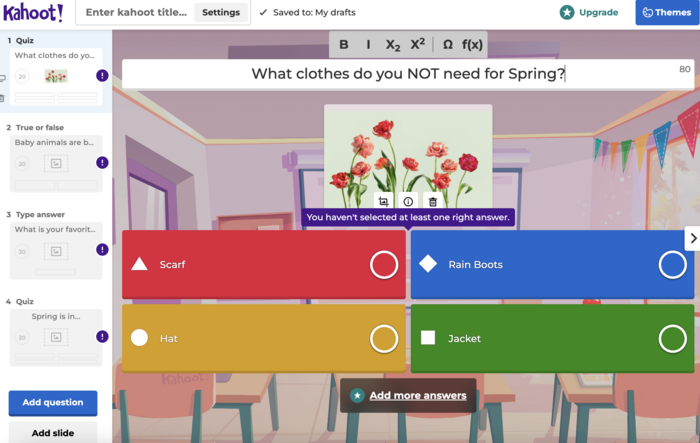Select Hat as the right answer
The image size is (700, 443).
(384, 339)
